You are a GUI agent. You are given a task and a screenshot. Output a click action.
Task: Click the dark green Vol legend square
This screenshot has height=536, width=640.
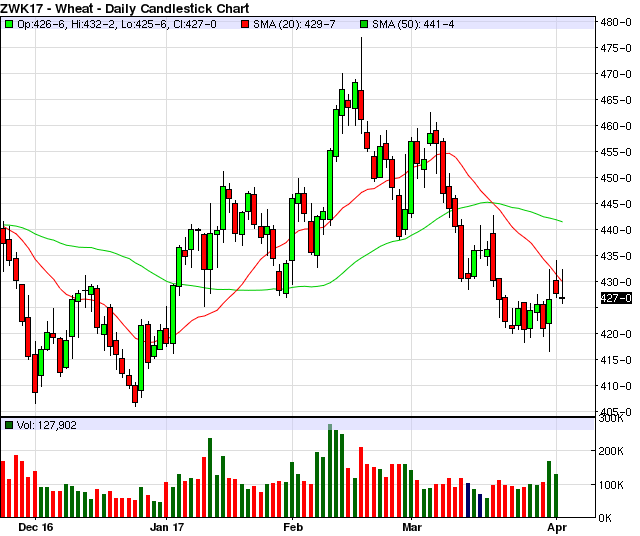pyautogui.click(x=9, y=425)
